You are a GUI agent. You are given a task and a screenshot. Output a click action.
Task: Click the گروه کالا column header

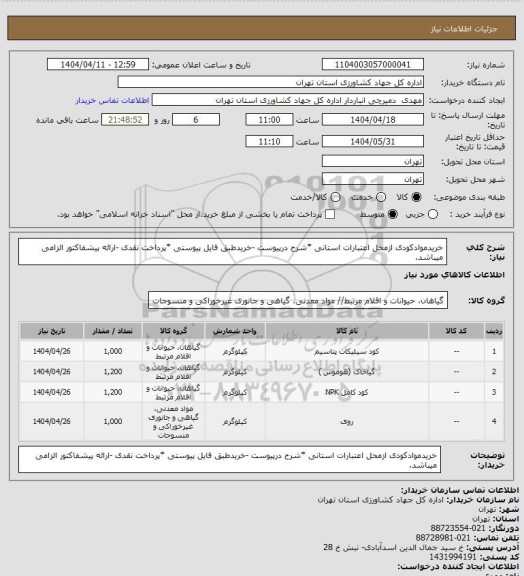coord(173,331)
